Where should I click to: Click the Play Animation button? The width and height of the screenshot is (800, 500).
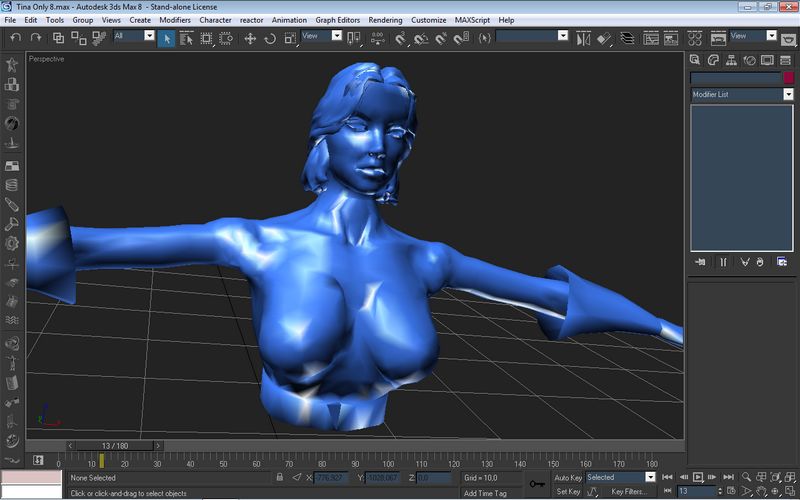coord(699,477)
